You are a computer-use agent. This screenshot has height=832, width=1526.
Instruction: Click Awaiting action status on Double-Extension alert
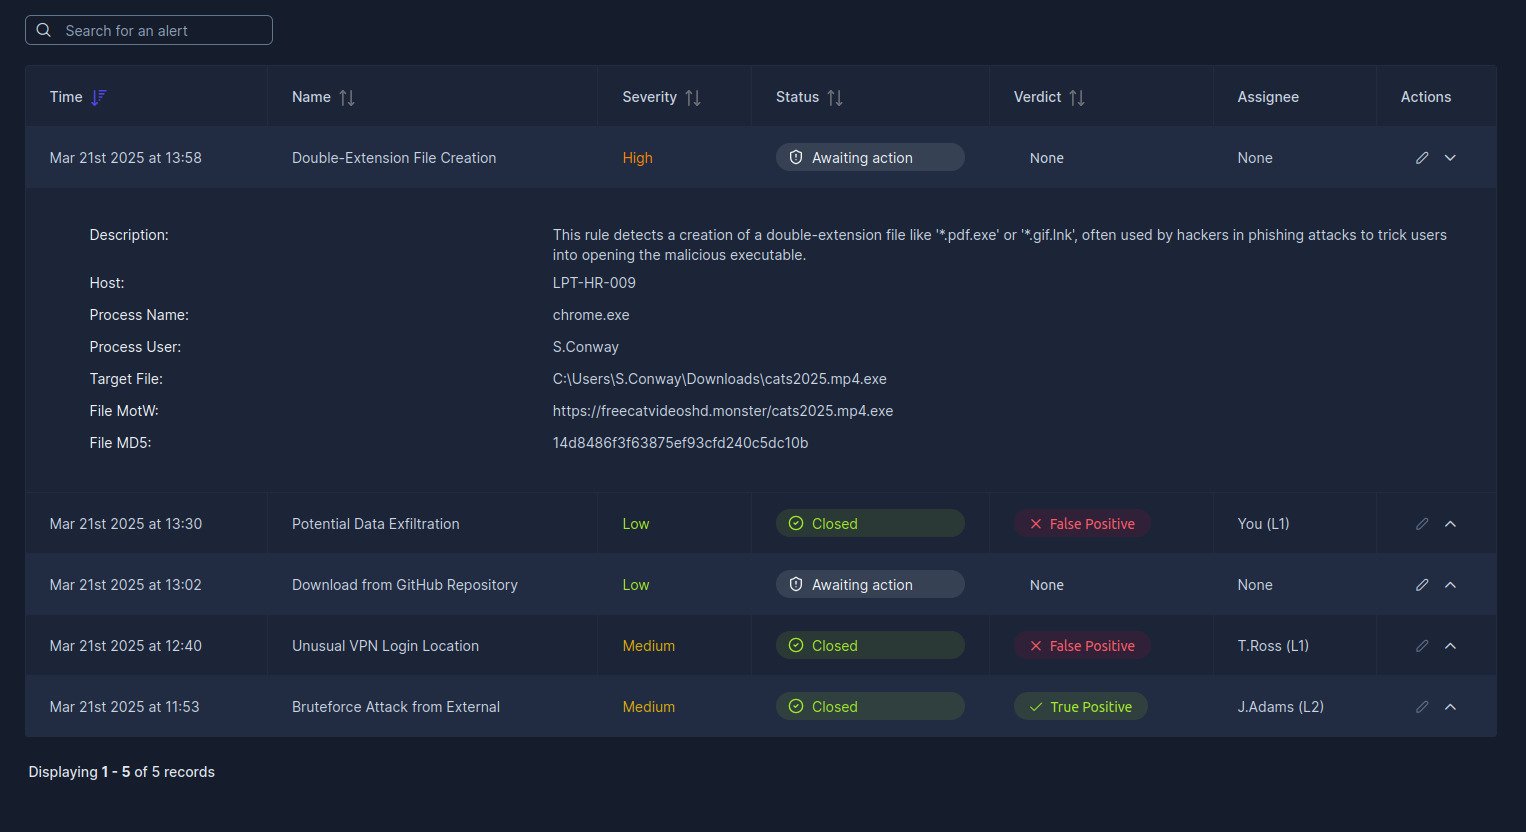(869, 158)
